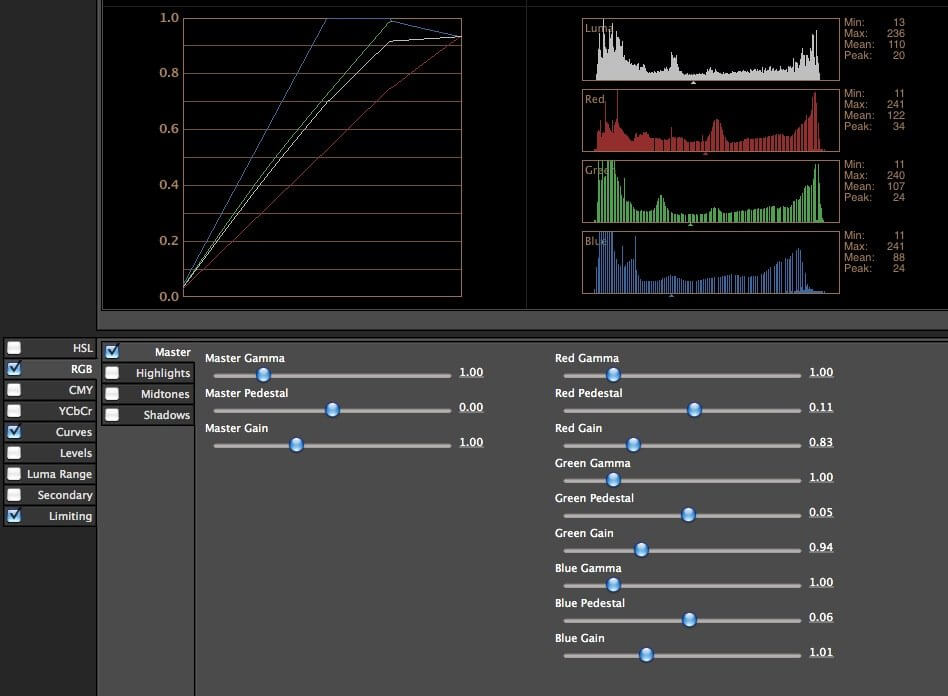The image size is (948, 696).
Task: Toggle the YCbCr checkbox on
Action: point(14,411)
